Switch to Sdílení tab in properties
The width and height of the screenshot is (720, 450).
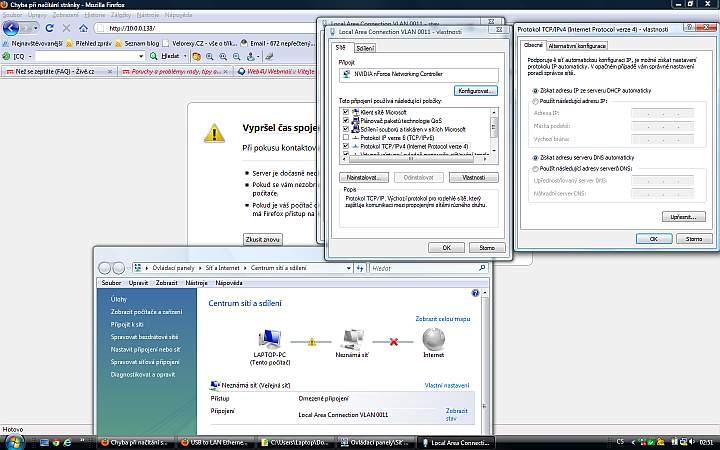365,48
